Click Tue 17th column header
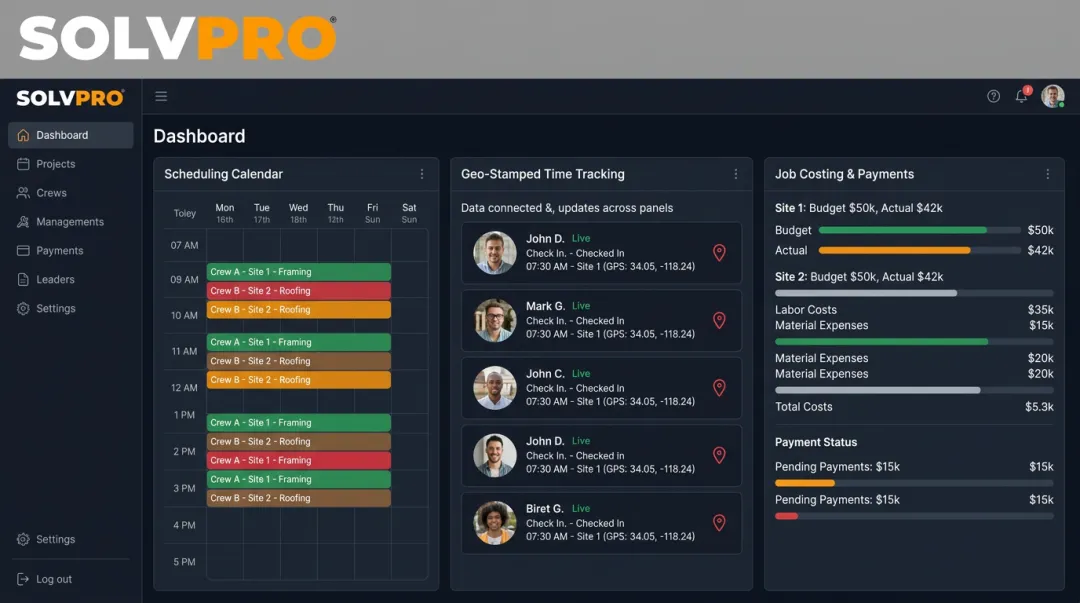Image resolution: width=1080 pixels, height=603 pixels. [262, 213]
